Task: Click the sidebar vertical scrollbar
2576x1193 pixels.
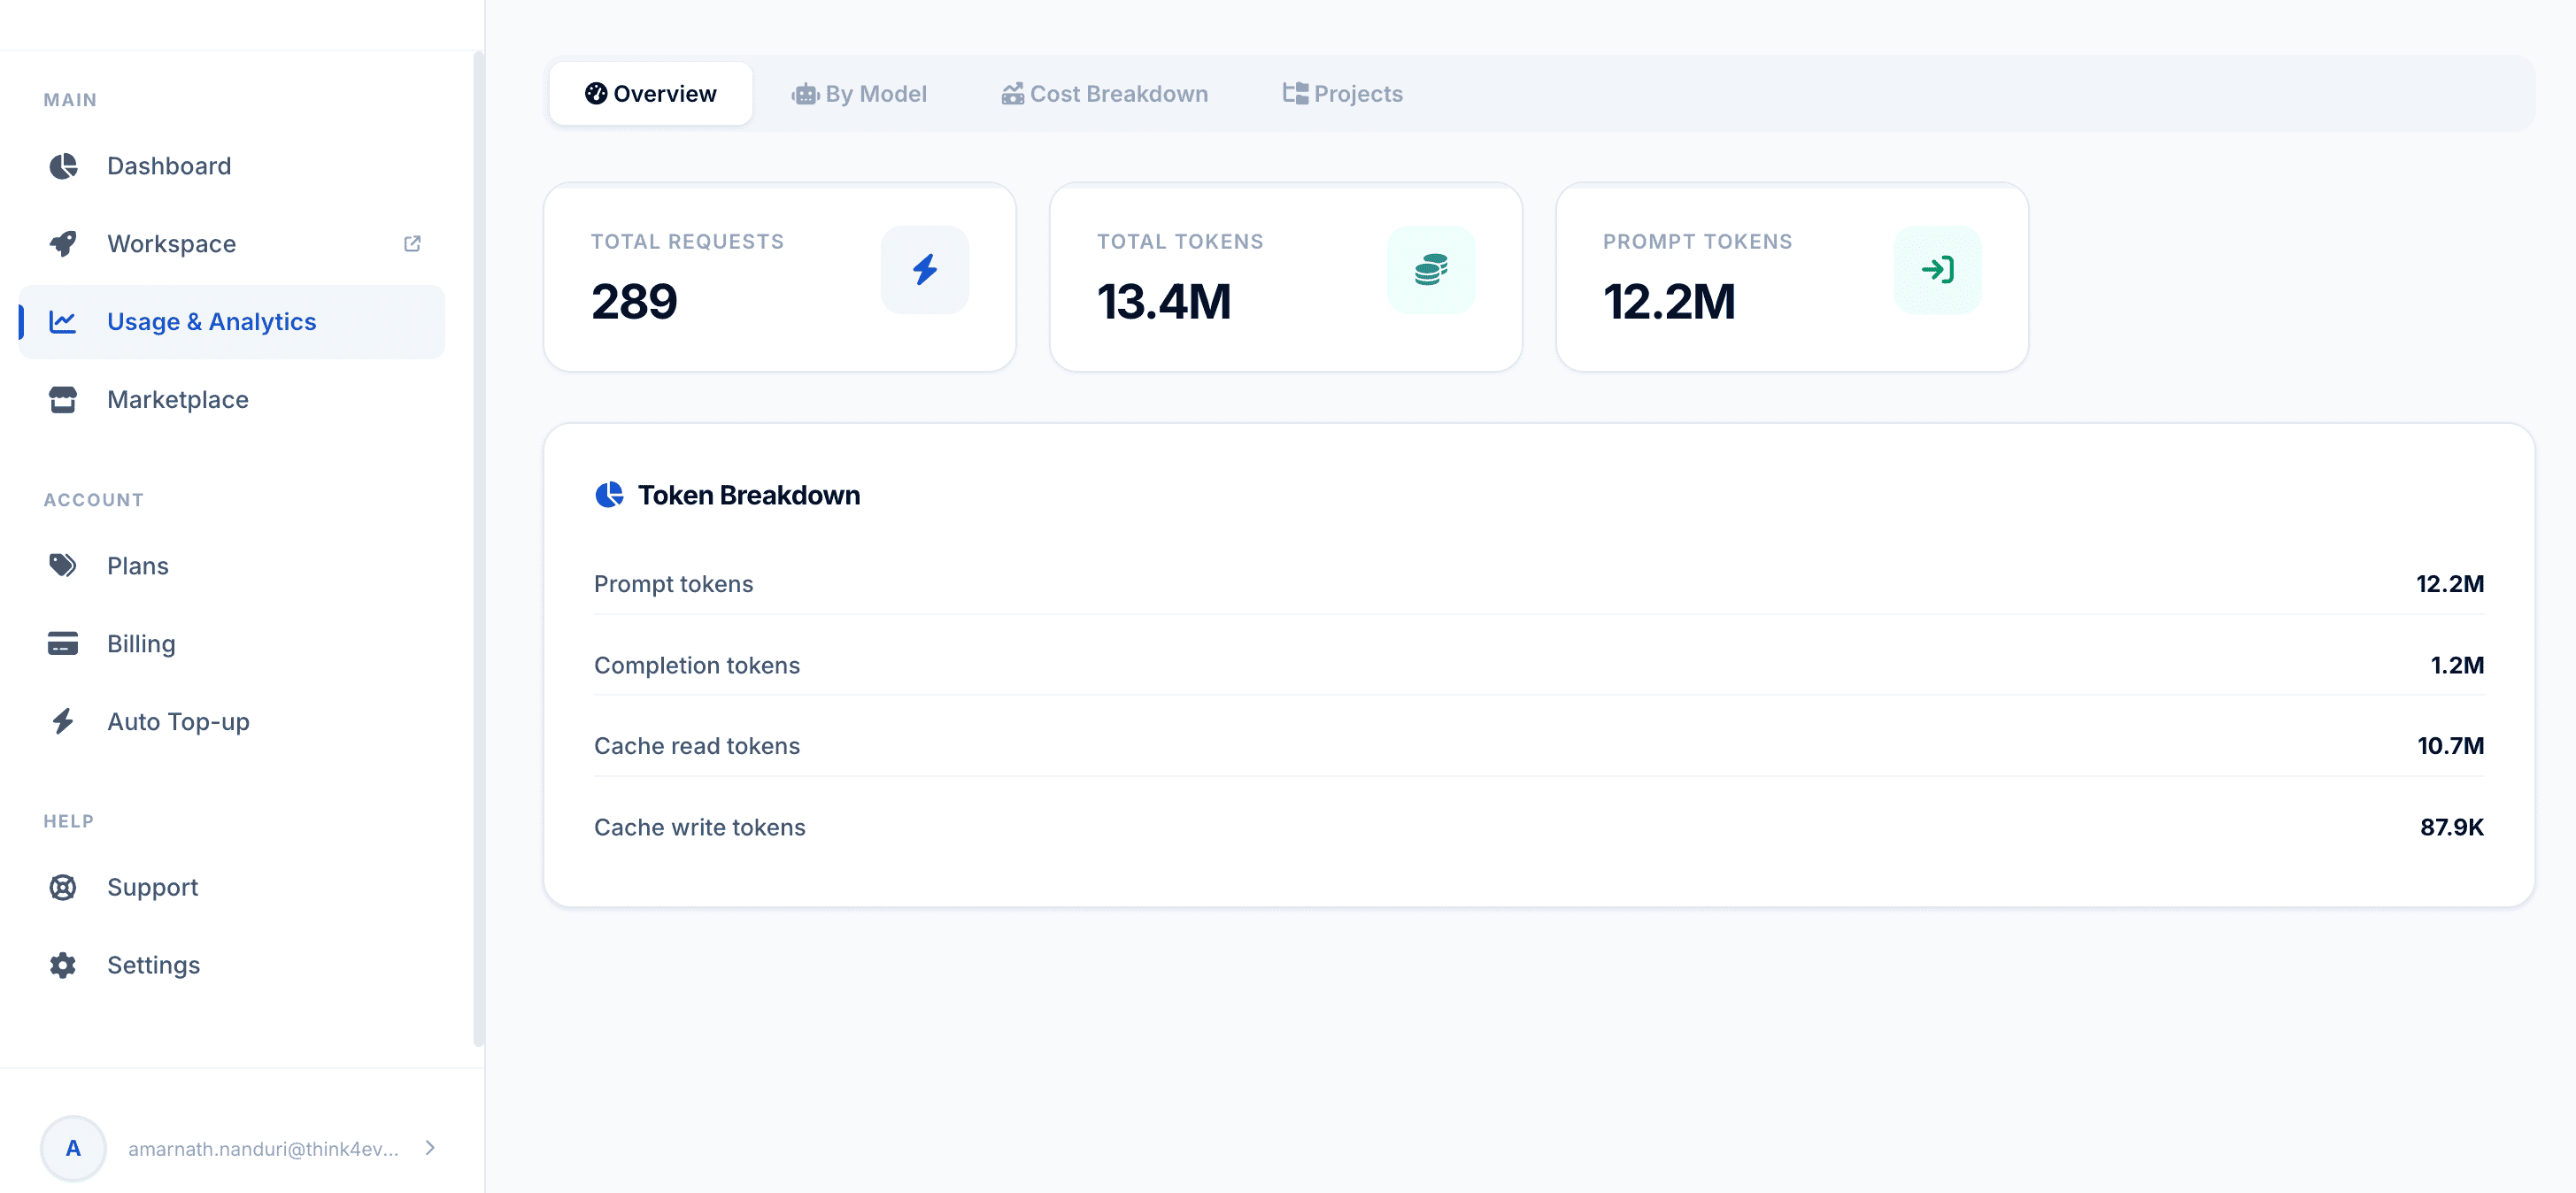Action: 478,548
